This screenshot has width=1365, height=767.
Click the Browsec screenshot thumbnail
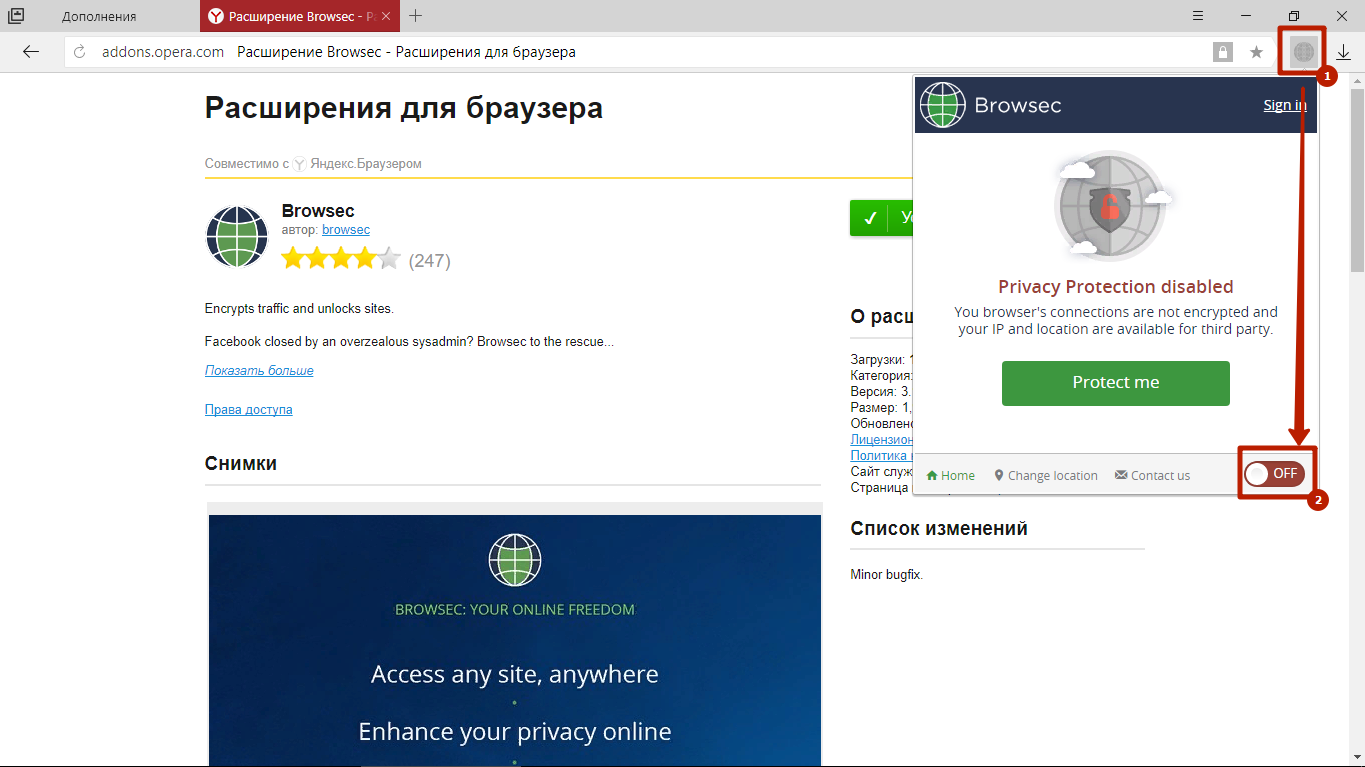[x=515, y=641]
